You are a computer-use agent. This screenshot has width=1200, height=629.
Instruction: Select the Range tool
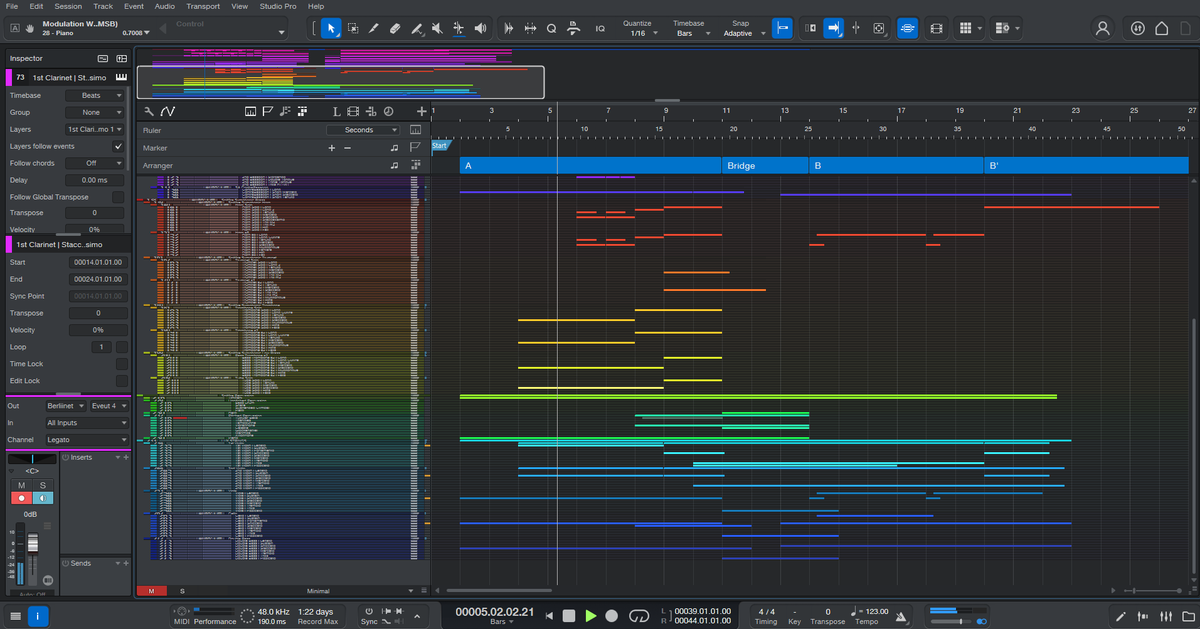coord(353,28)
